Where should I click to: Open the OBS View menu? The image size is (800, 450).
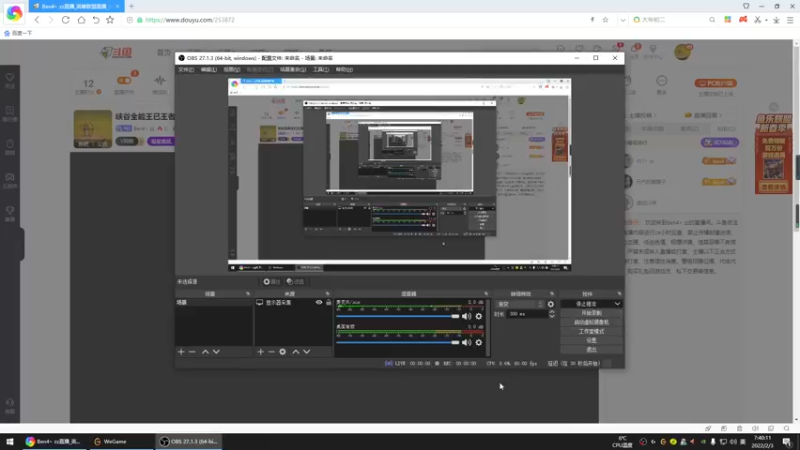[x=232, y=69]
